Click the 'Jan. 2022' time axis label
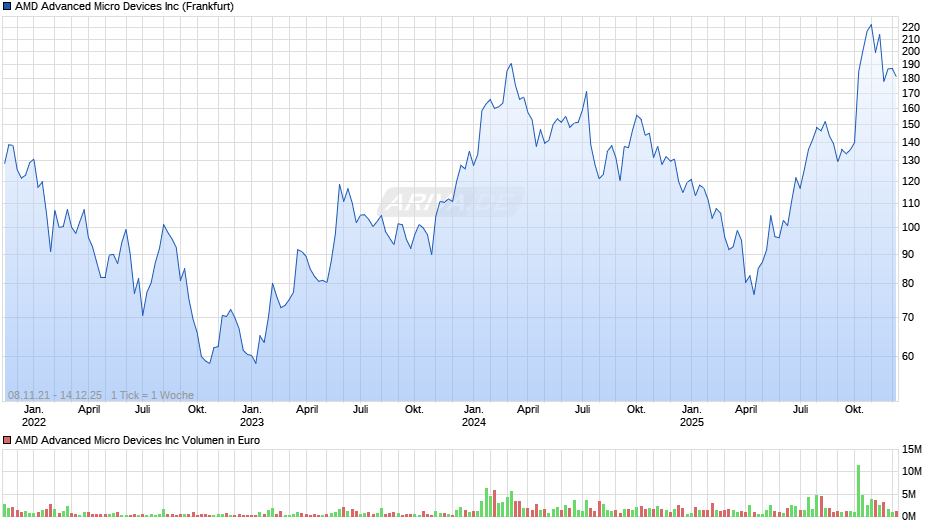Screen dimensions: 940x526 (x=34, y=416)
